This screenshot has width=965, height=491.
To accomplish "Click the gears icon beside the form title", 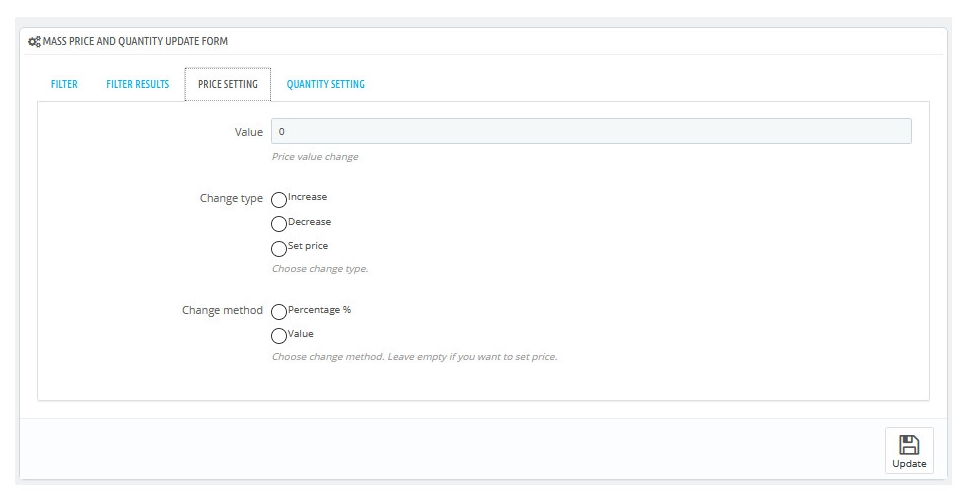I will 34,42.
